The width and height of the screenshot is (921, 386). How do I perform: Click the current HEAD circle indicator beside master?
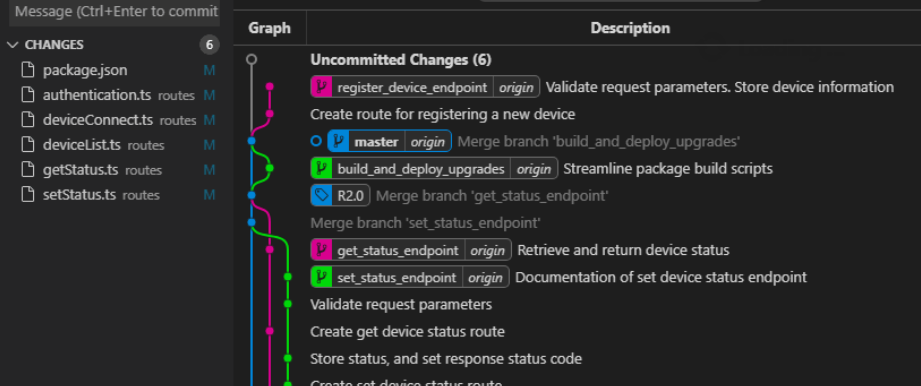coord(316,141)
